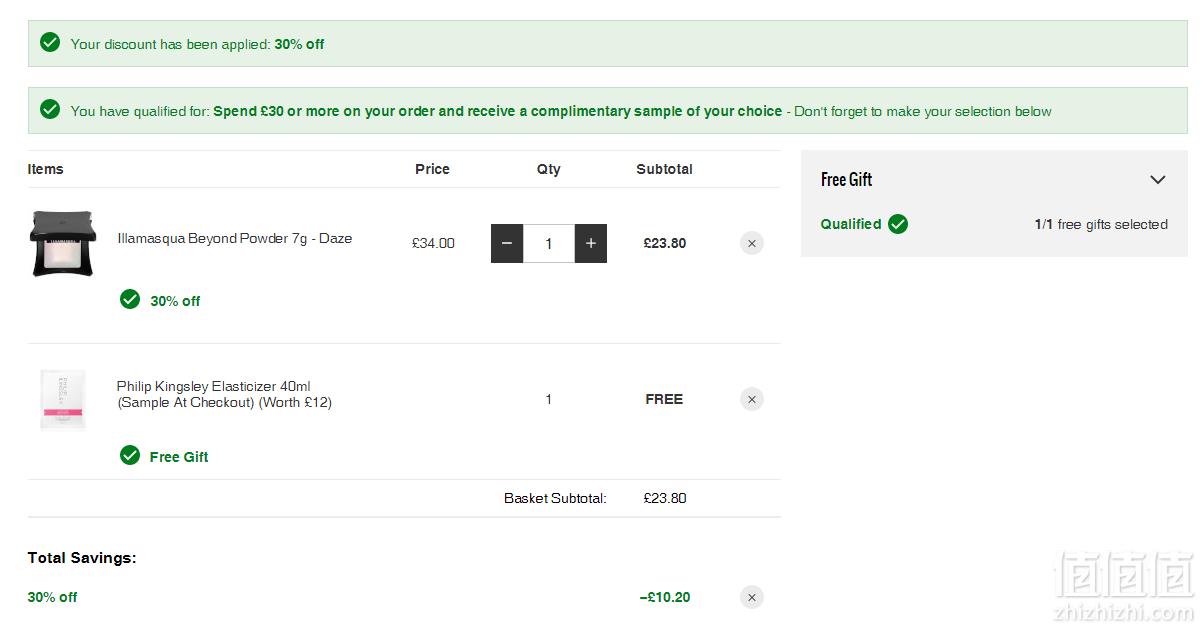The image size is (1203, 630).
Task: Increase Illamasqua Beyond Powder quantity with plus
Action: tap(591, 243)
